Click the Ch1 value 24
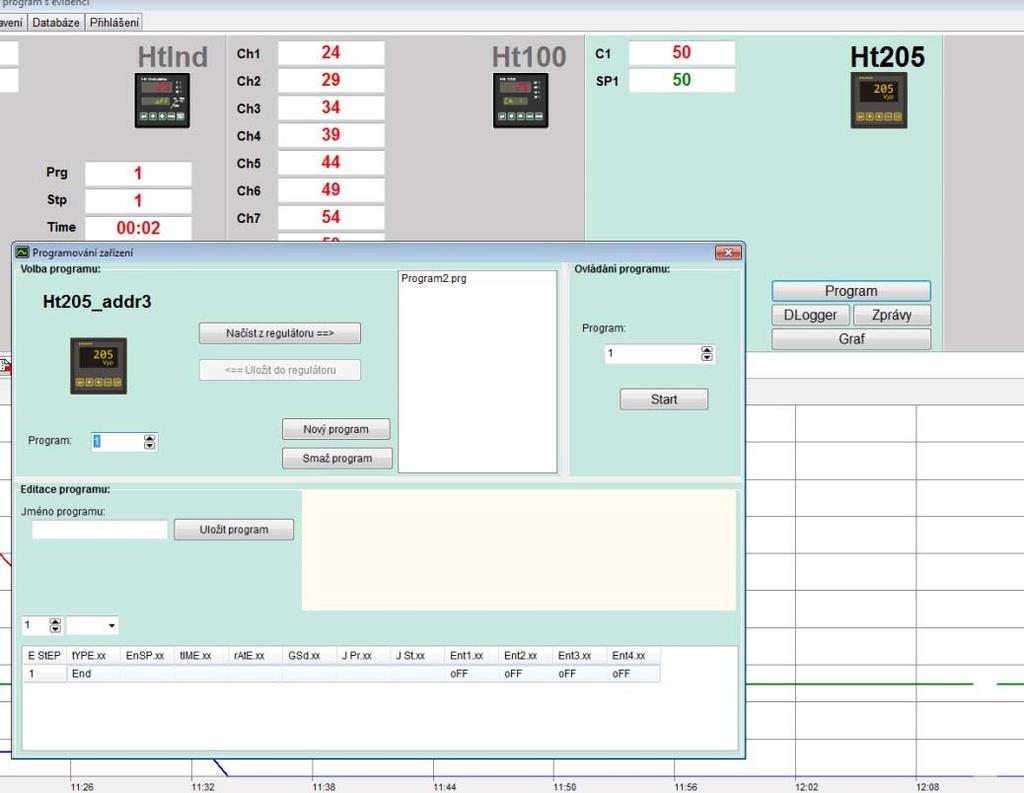The height and width of the screenshot is (793, 1024). (x=331, y=53)
